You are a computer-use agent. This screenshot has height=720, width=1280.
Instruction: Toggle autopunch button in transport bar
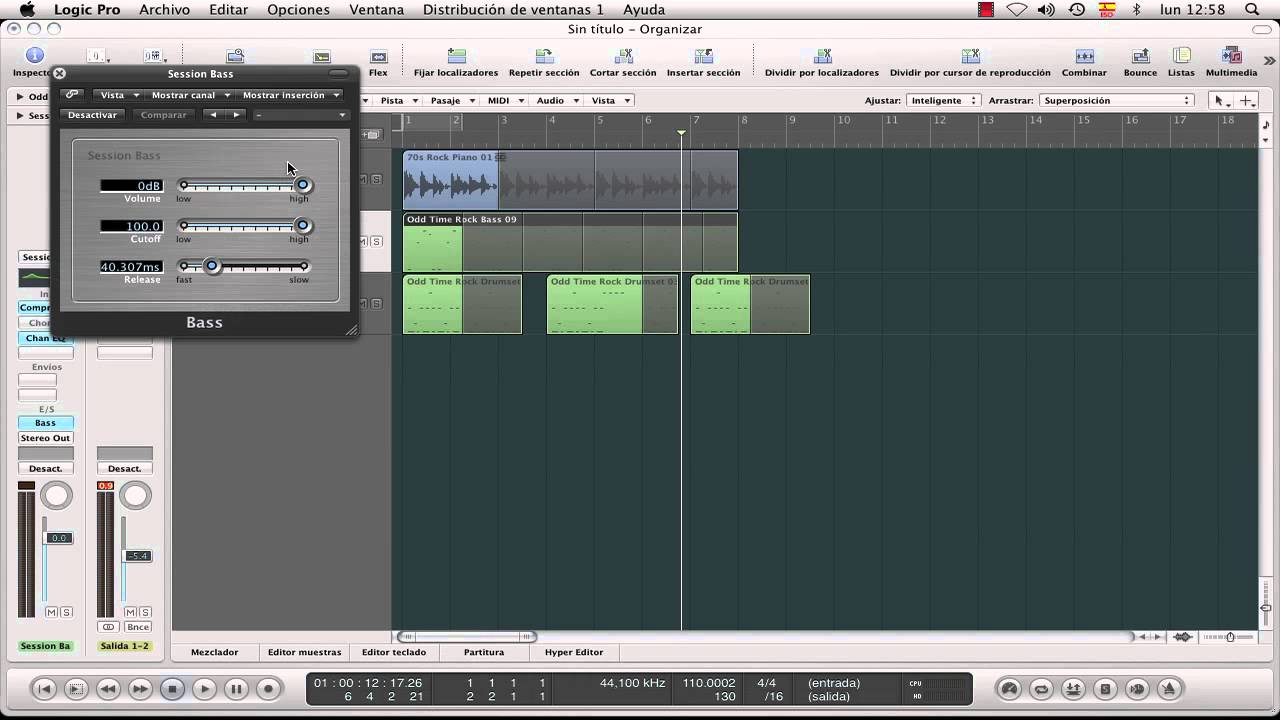coord(1073,689)
